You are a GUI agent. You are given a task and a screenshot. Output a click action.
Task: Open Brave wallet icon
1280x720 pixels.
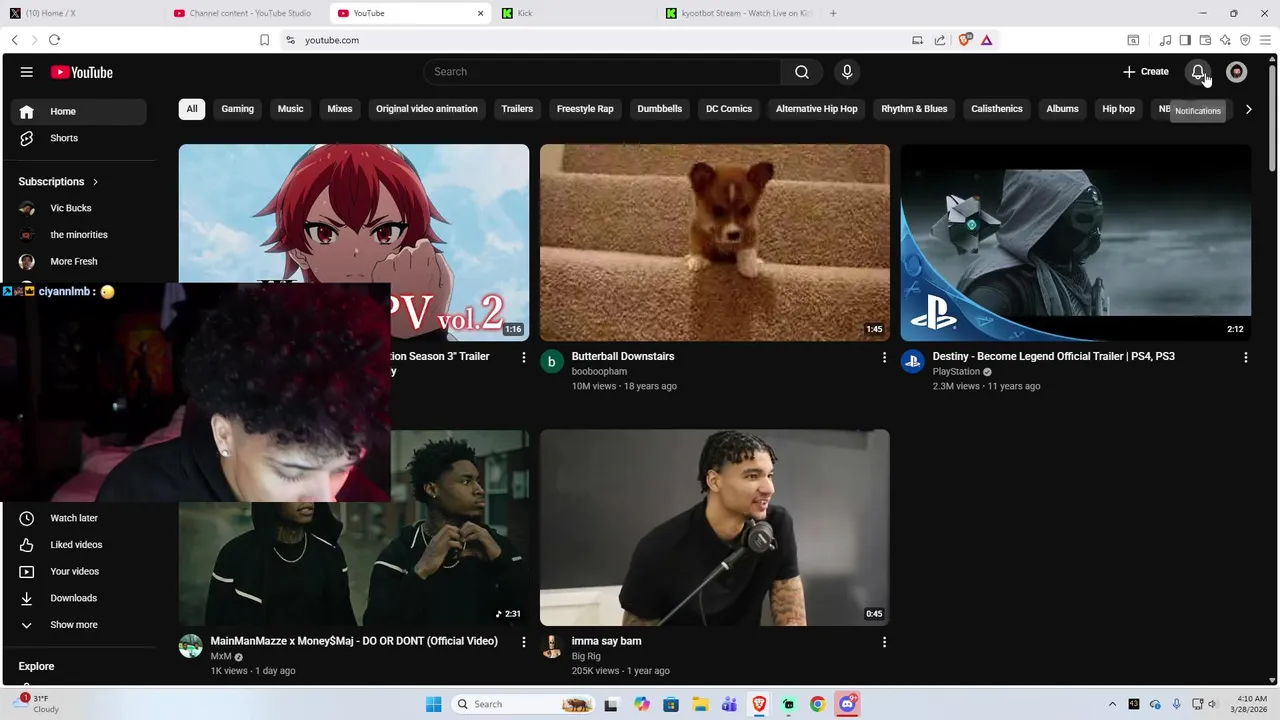point(1205,40)
